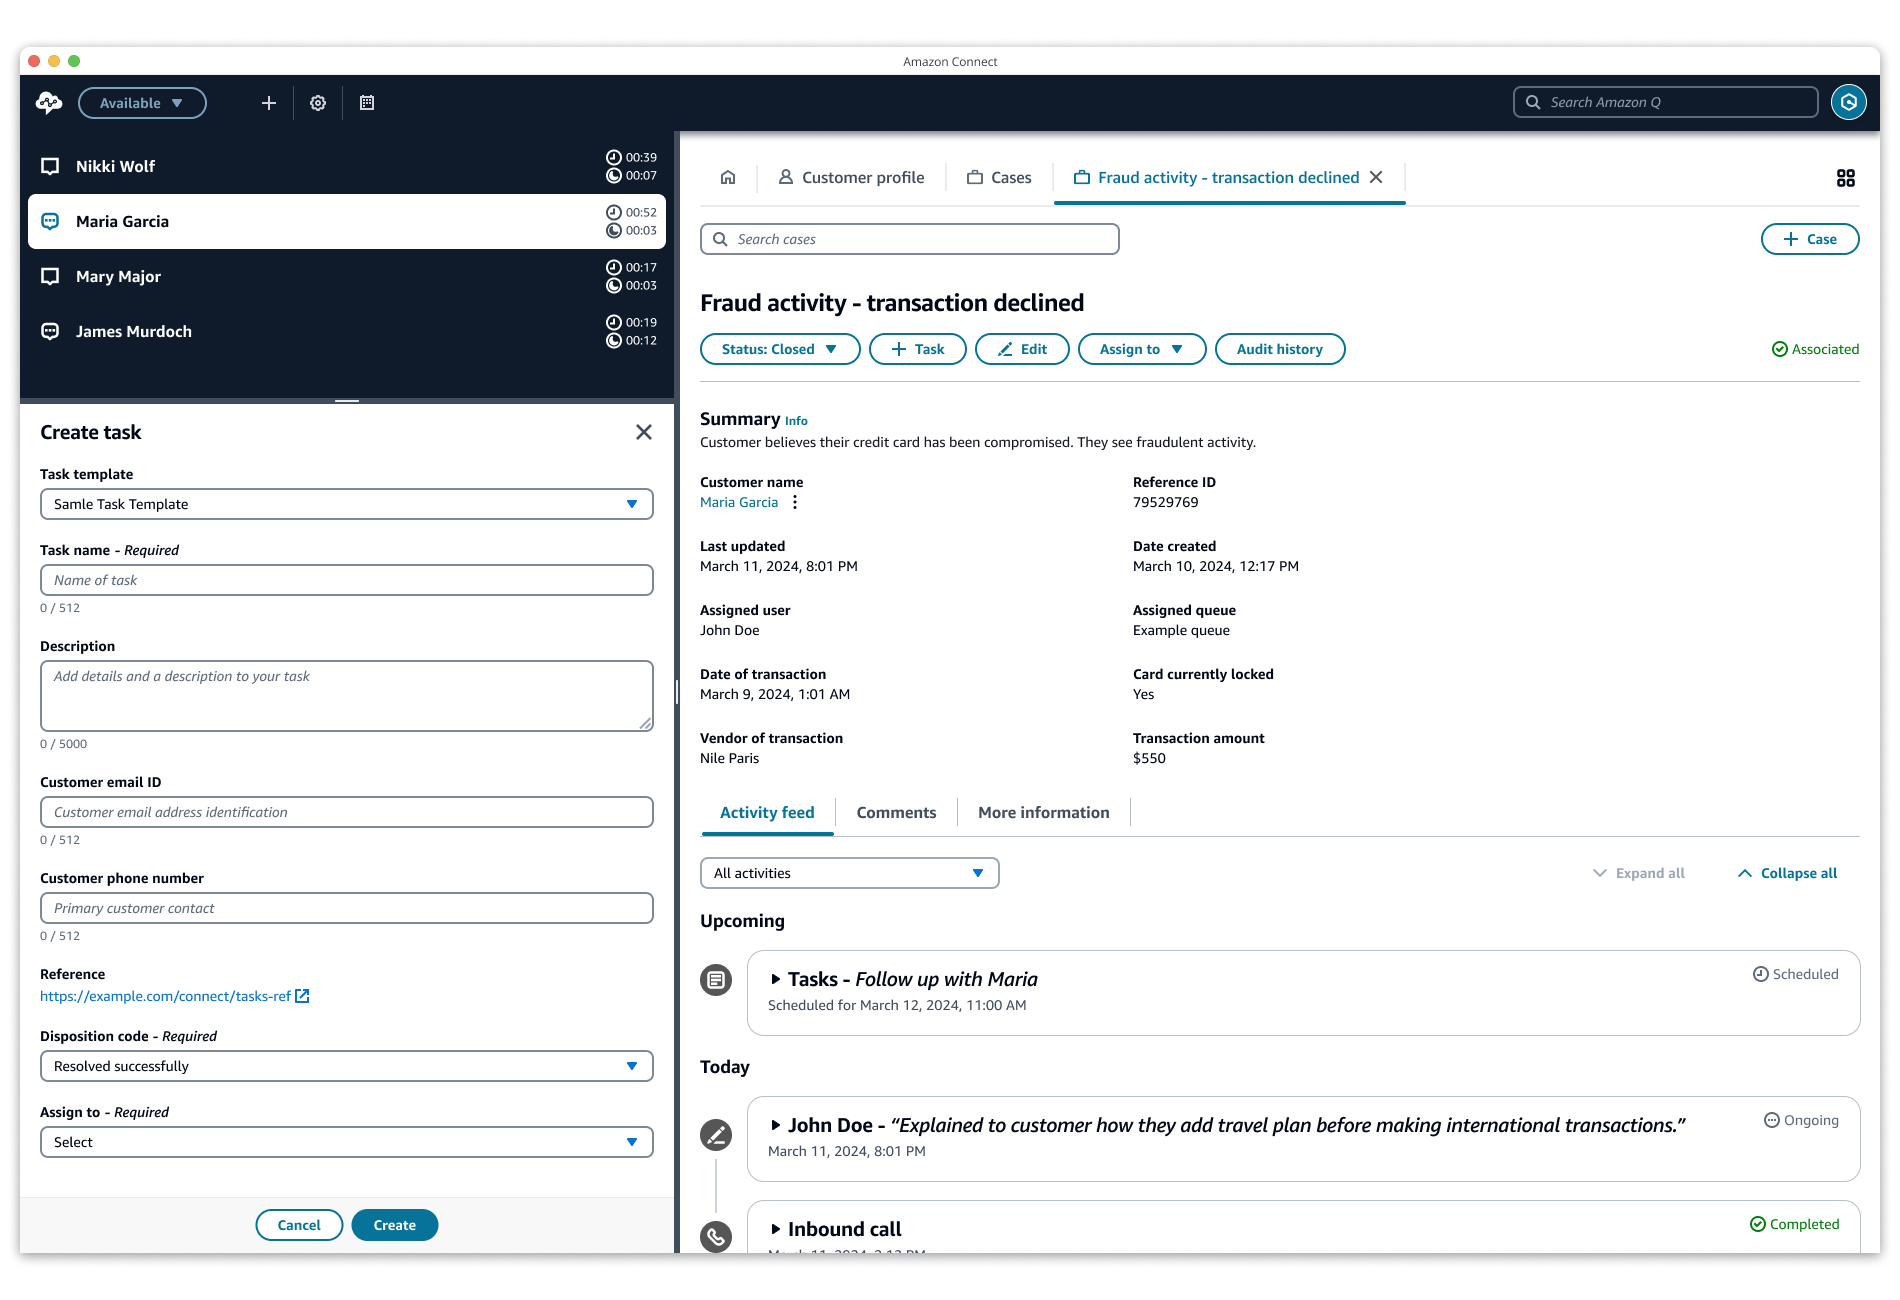Open the Maria Garcia customer link

coord(739,502)
